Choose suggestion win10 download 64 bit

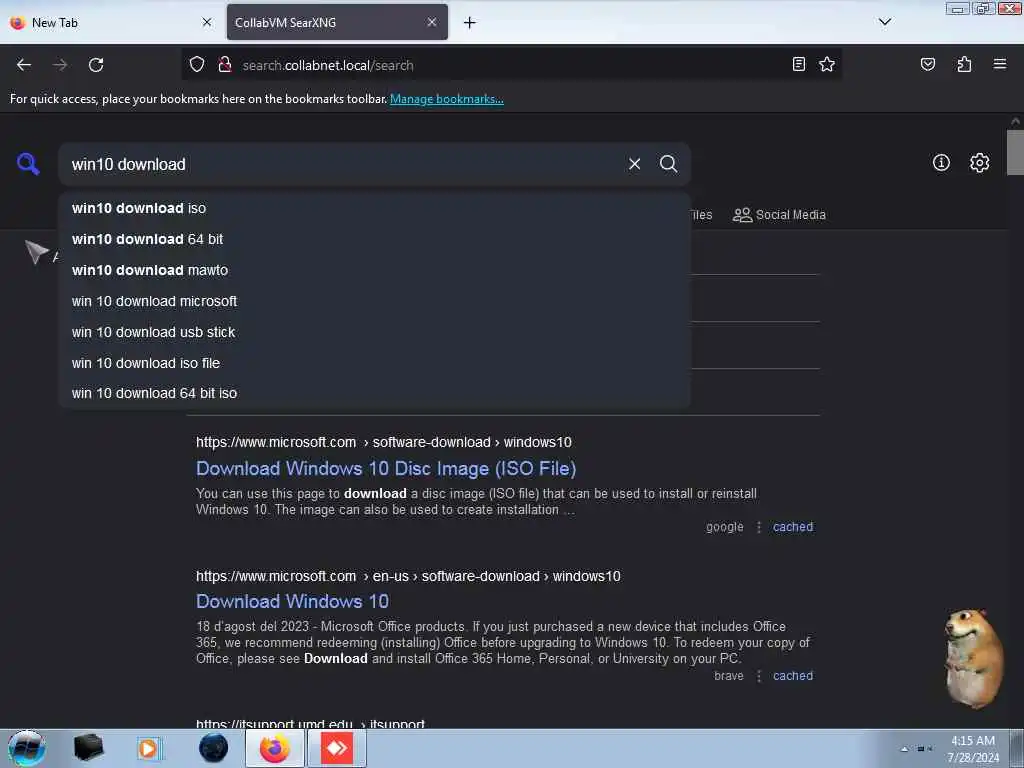click(374, 239)
